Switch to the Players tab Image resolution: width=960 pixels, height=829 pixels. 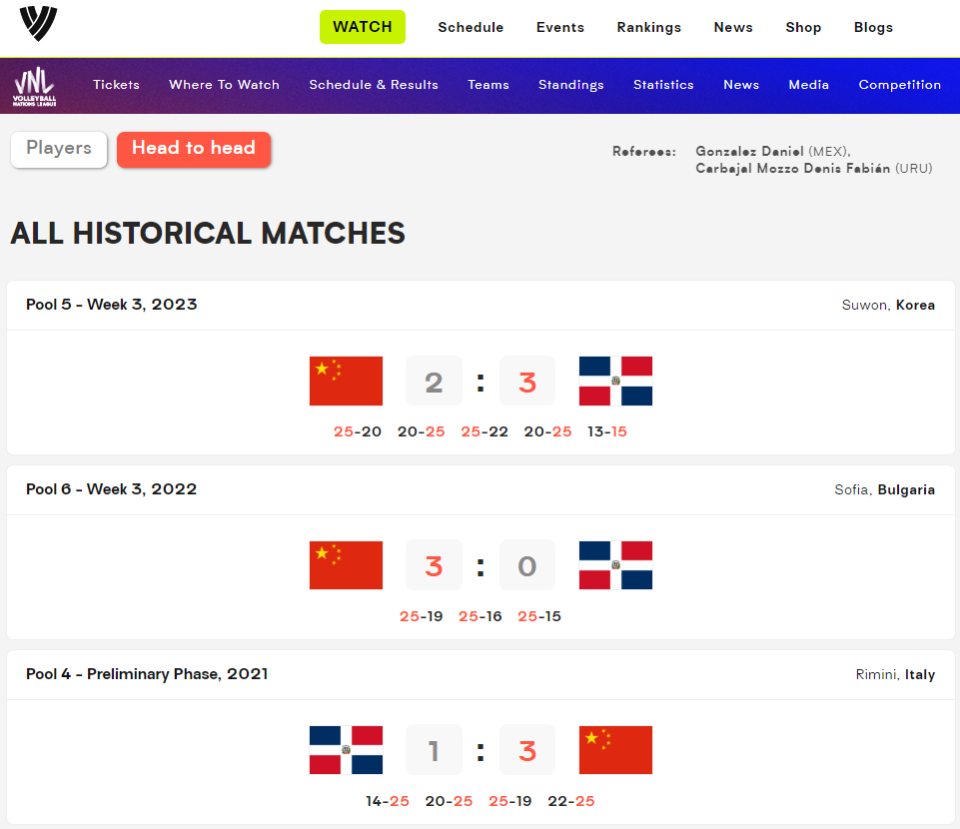click(59, 149)
